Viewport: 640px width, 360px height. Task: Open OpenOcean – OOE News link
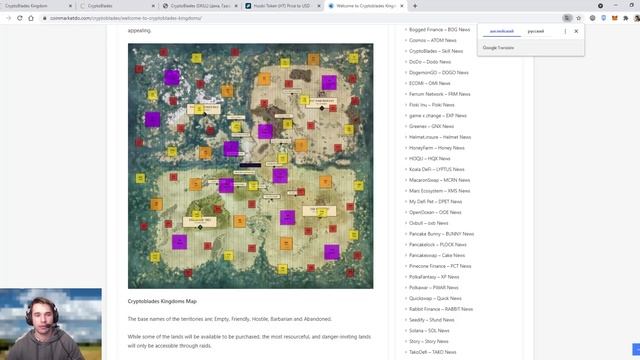(435, 212)
